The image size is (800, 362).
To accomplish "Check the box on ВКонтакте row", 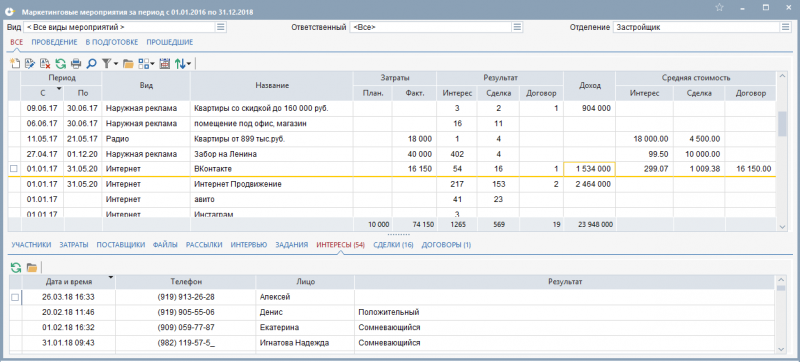I will coord(14,168).
